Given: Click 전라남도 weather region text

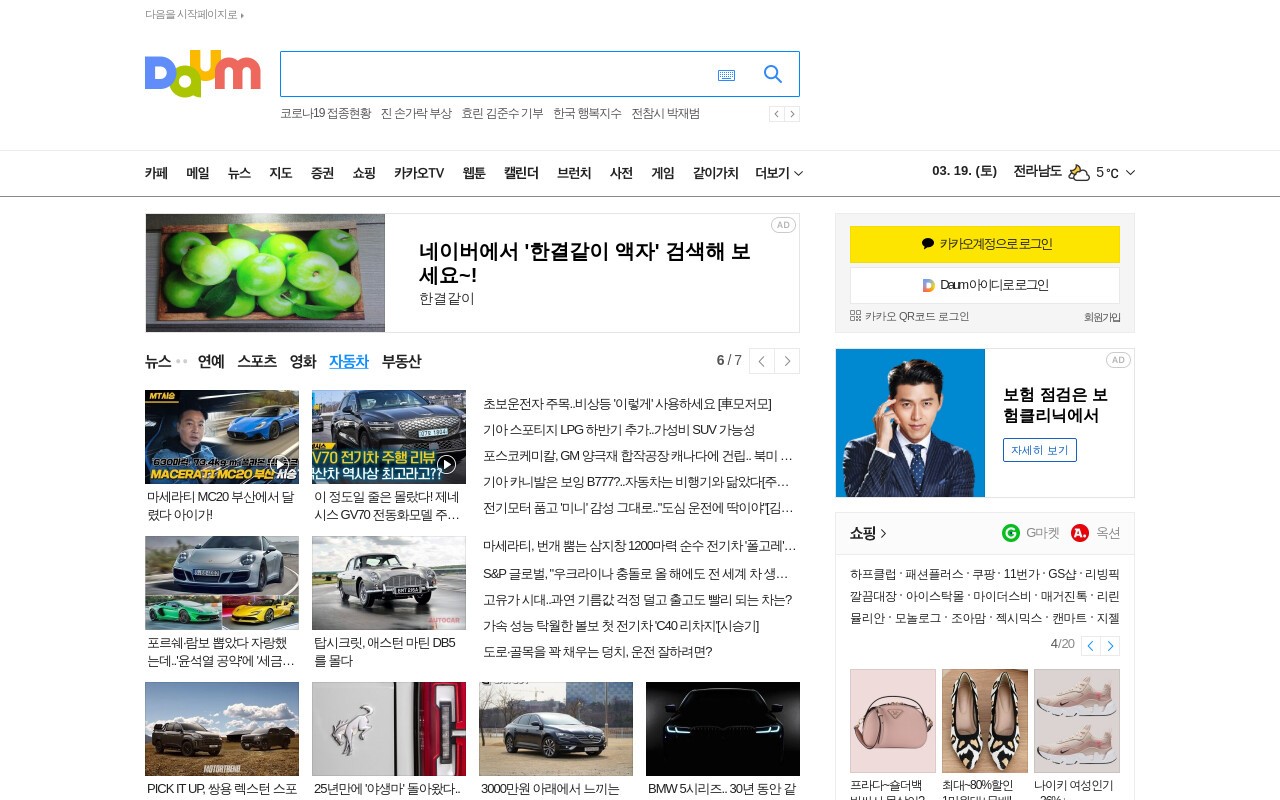Looking at the screenshot, I should coord(1037,171).
